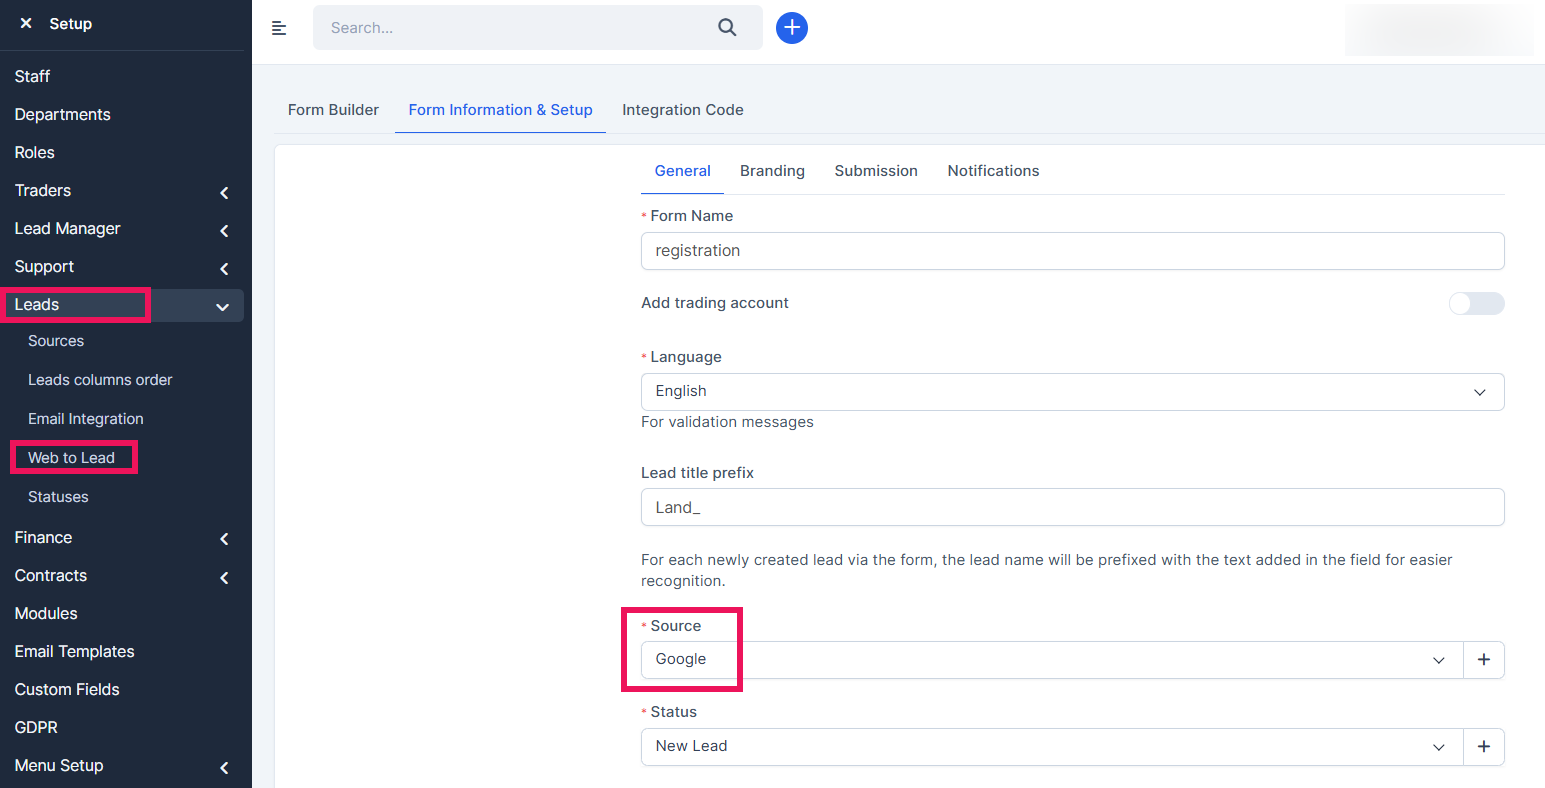Select the Branding sub-tab
1545x788 pixels.
pyautogui.click(x=772, y=171)
